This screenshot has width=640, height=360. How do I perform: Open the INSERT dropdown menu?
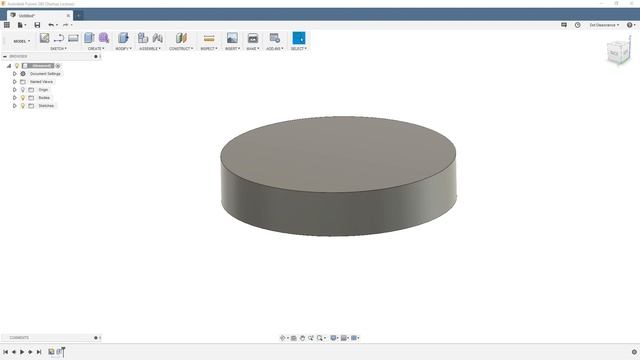coord(232,49)
